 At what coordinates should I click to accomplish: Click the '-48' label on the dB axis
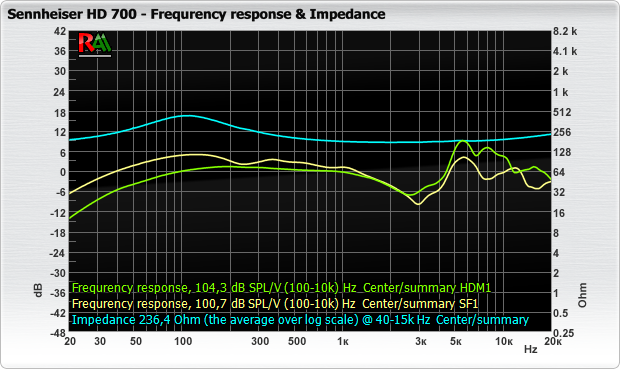tap(58, 334)
